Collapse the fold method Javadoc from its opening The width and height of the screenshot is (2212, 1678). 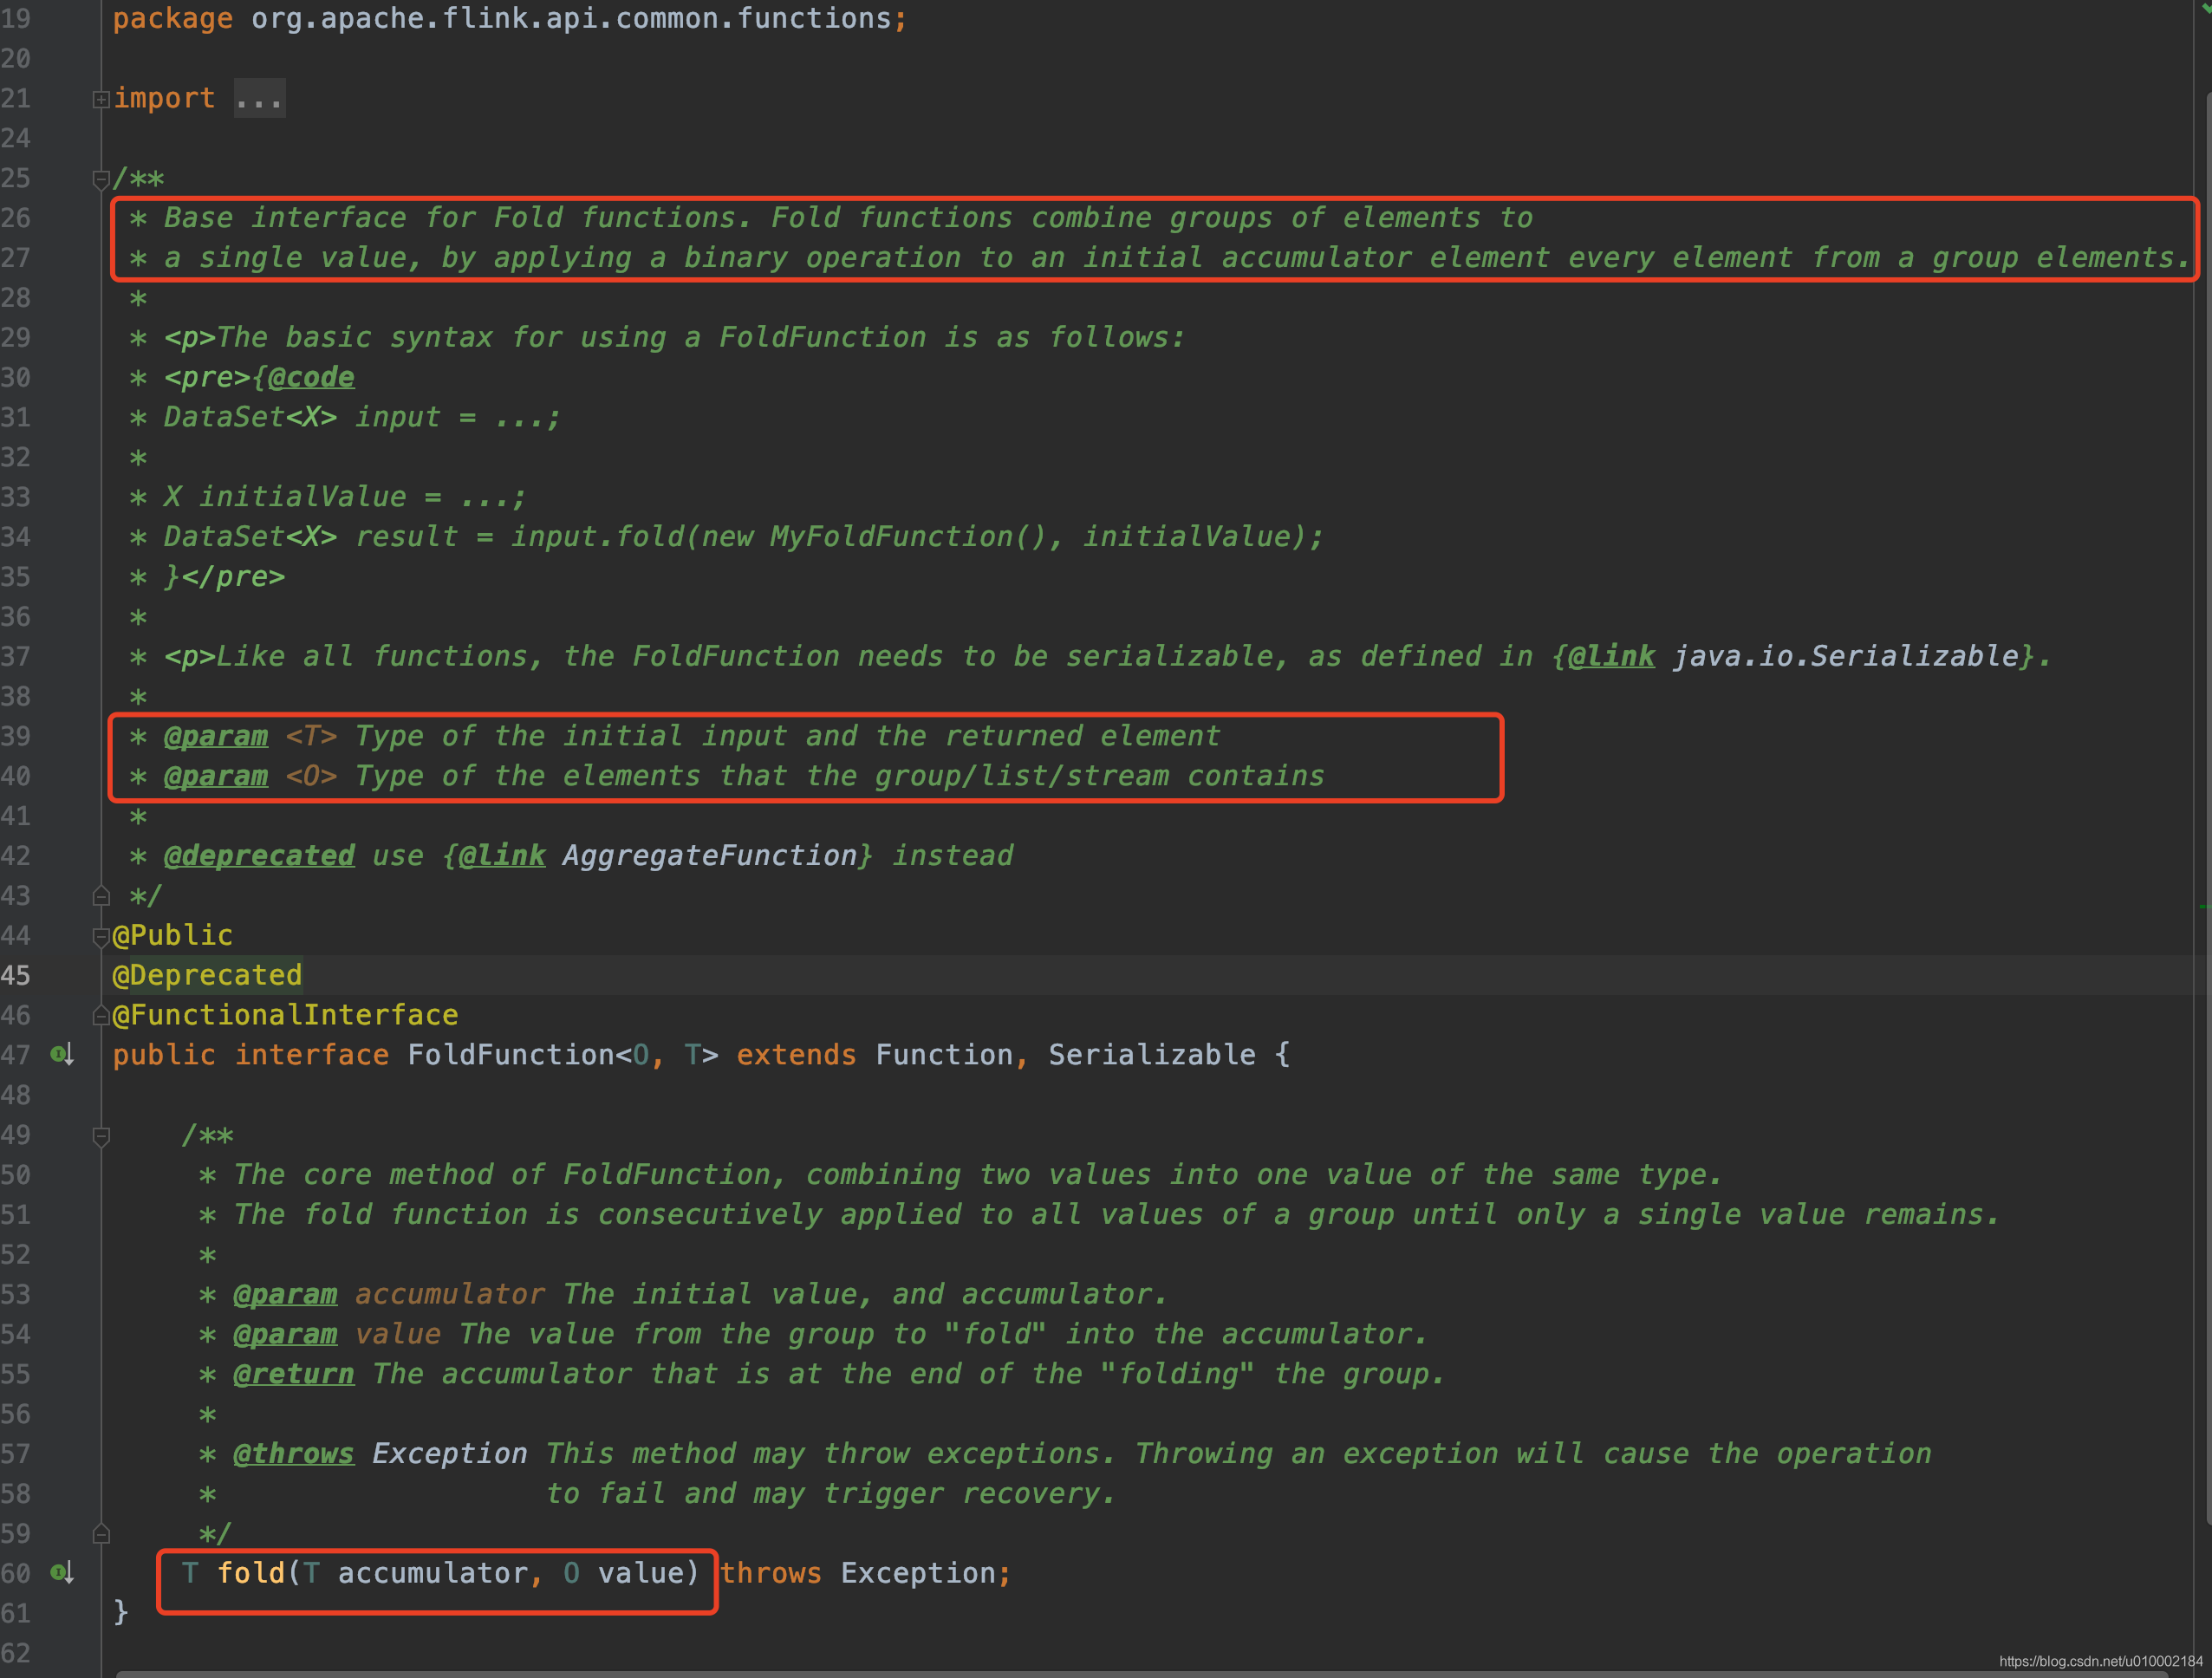tap(100, 1136)
